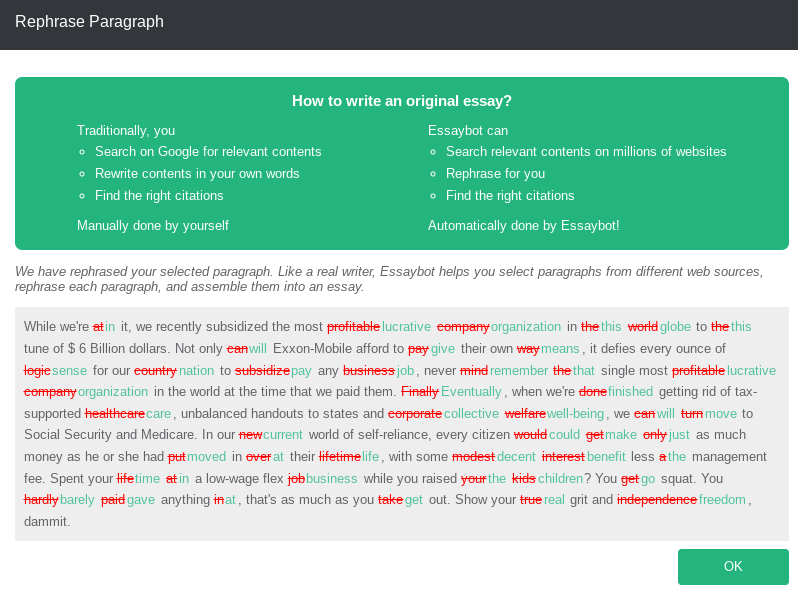Click the replacement word 'well-being'
This screenshot has height=591, width=798.
click(575, 413)
